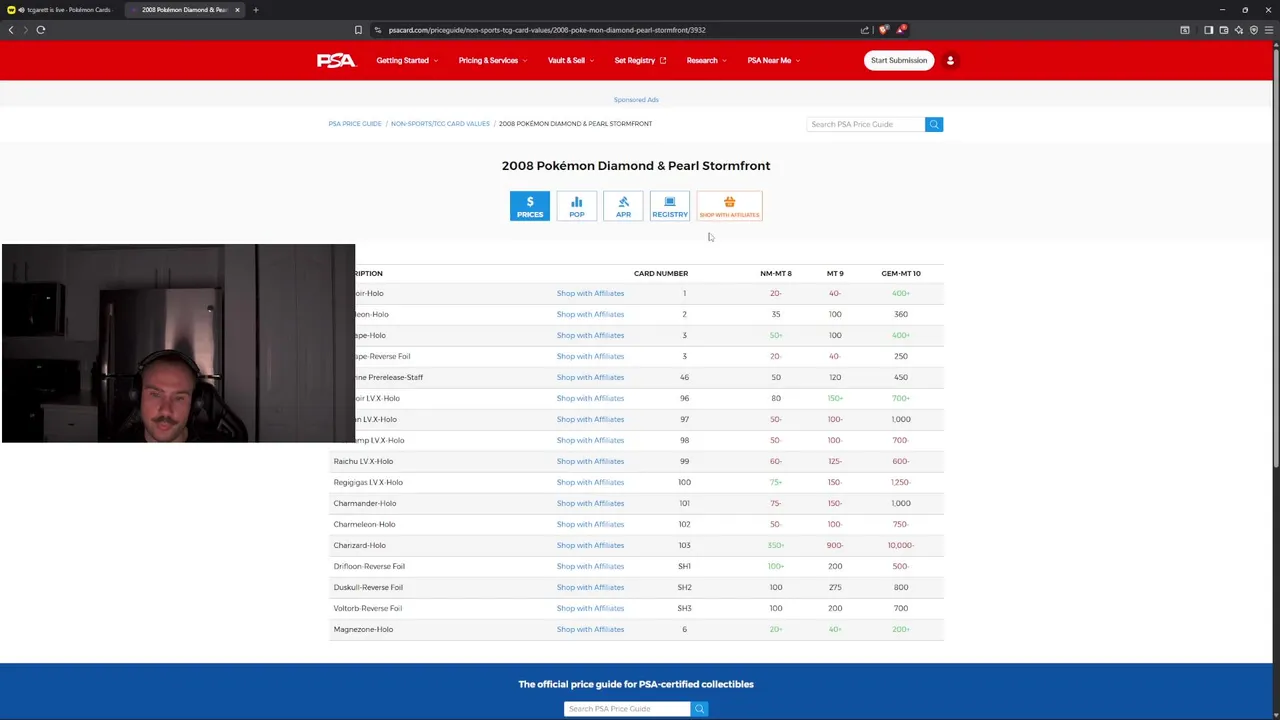Image resolution: width=1280 pixels, height=720 pixels.
Task: Mute the speaker icon on the tcgarett tab
Action: coord(21,10)
